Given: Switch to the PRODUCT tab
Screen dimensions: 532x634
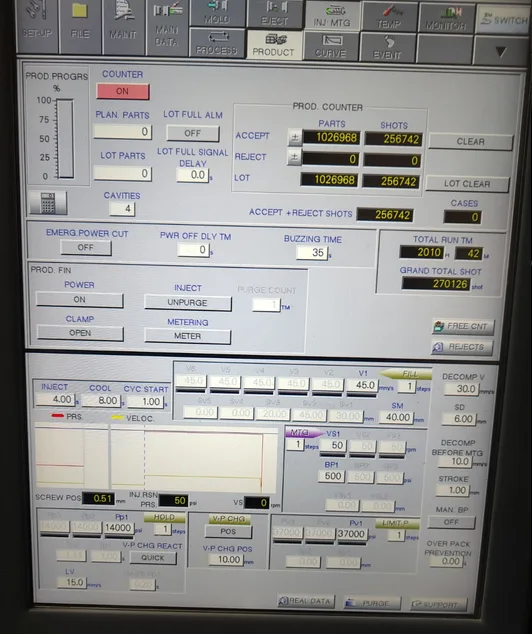Looking at the screenshot, I should [x=274, y=45].
